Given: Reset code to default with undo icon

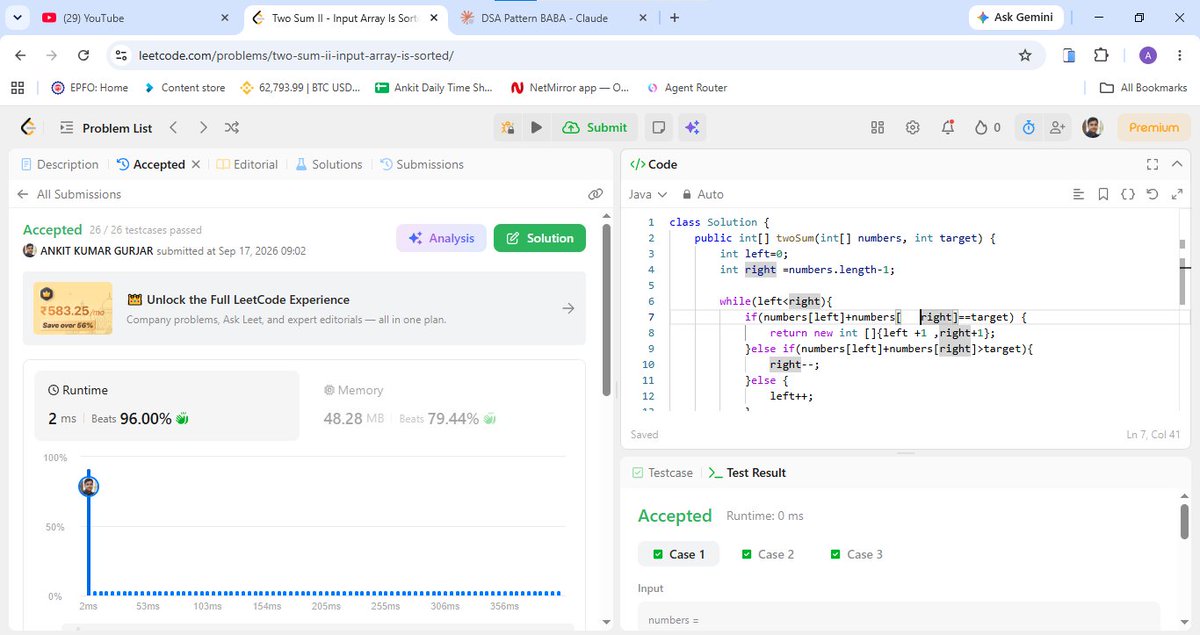Looking at the screenshot, I should 1152,194.
